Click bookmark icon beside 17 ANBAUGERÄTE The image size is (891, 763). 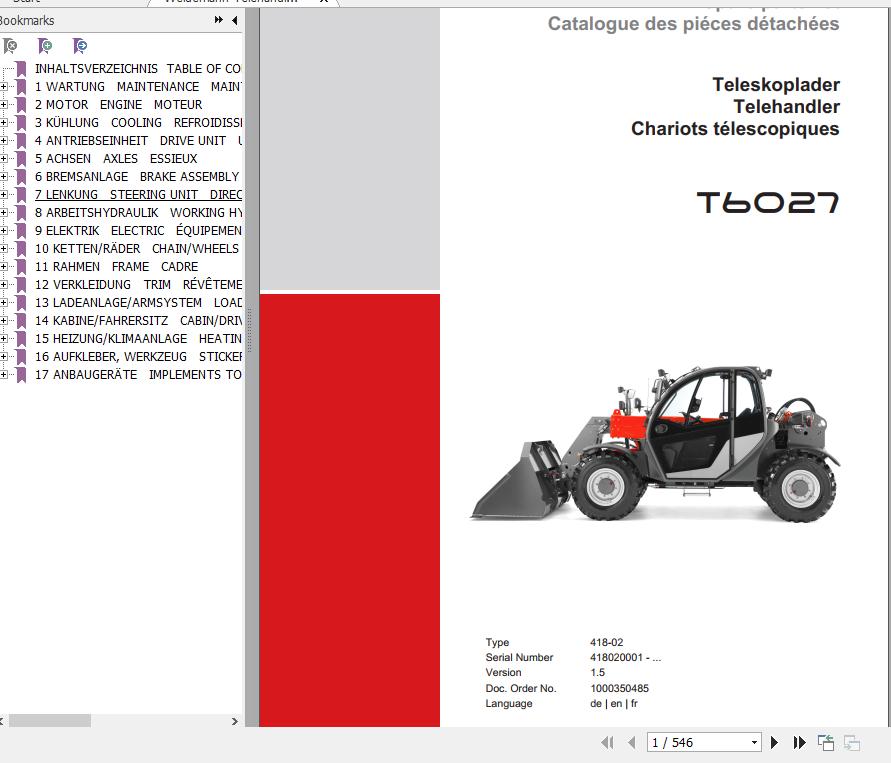pos(21,374)
